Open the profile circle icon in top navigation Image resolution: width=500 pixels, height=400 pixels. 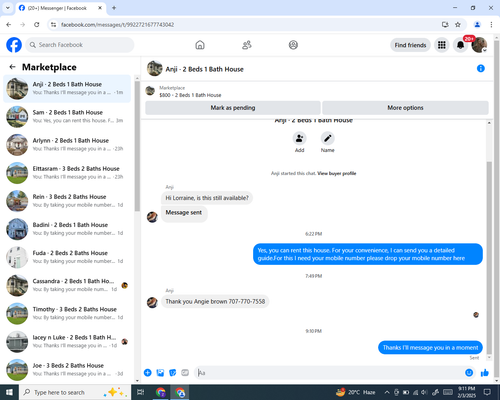point(293,45)
